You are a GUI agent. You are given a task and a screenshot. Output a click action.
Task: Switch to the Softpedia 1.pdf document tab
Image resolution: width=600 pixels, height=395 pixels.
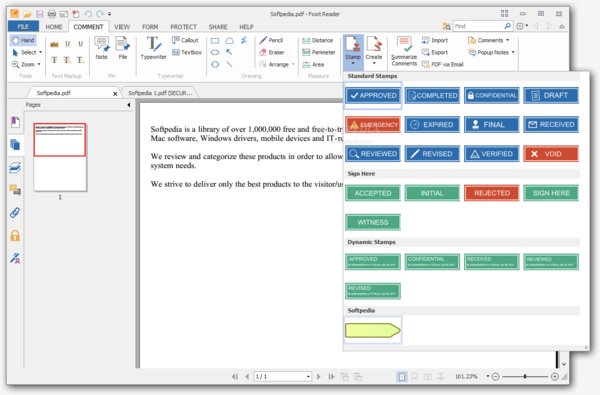click(x=160, y=93)
